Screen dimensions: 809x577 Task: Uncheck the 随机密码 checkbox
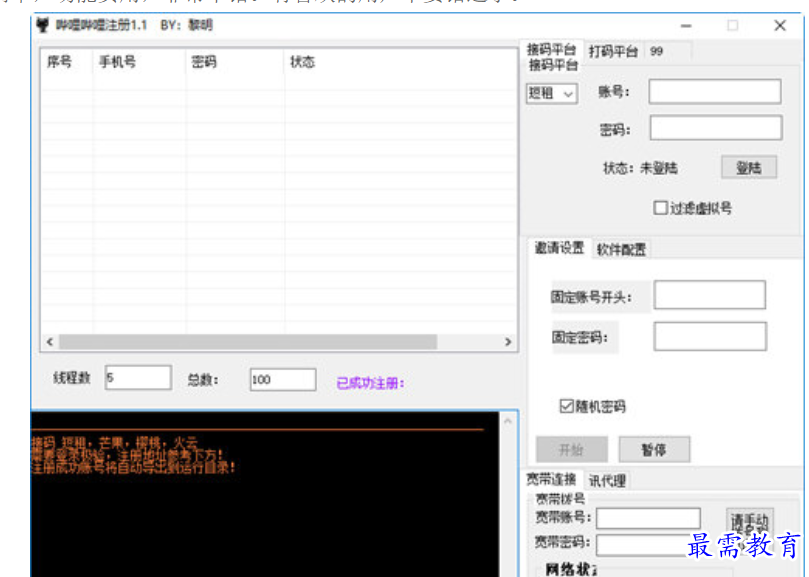567,406
